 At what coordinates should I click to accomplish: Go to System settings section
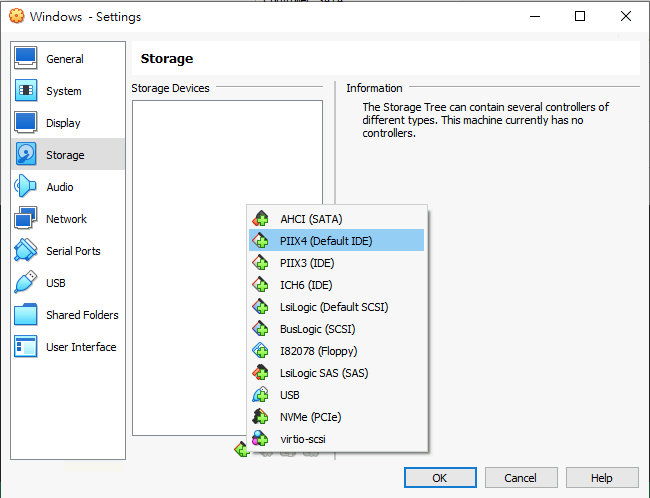coord(64,91)
